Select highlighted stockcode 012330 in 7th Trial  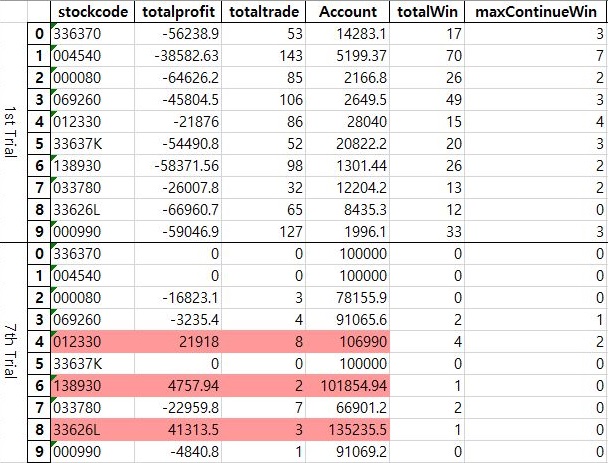coord(92,342)
